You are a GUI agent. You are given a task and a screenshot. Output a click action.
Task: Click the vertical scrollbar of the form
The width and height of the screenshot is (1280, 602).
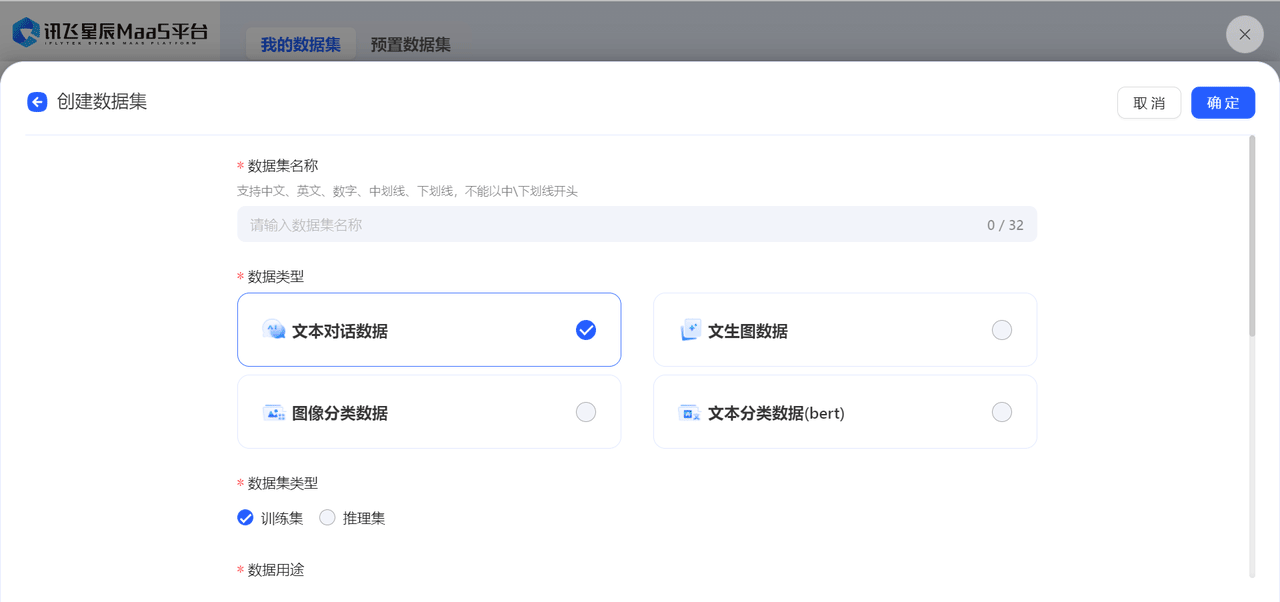click(x=1252, y=240)
